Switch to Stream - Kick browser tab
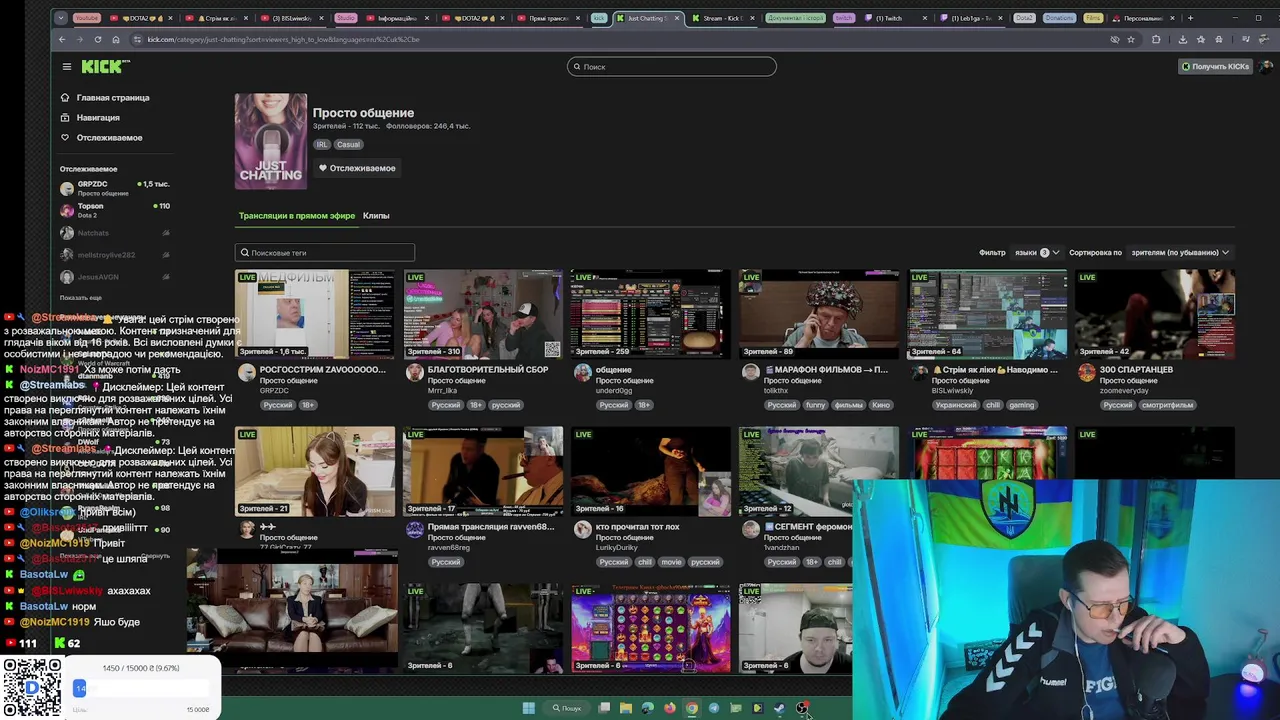Screen dimensions: 1280x720 click(722, 18)
